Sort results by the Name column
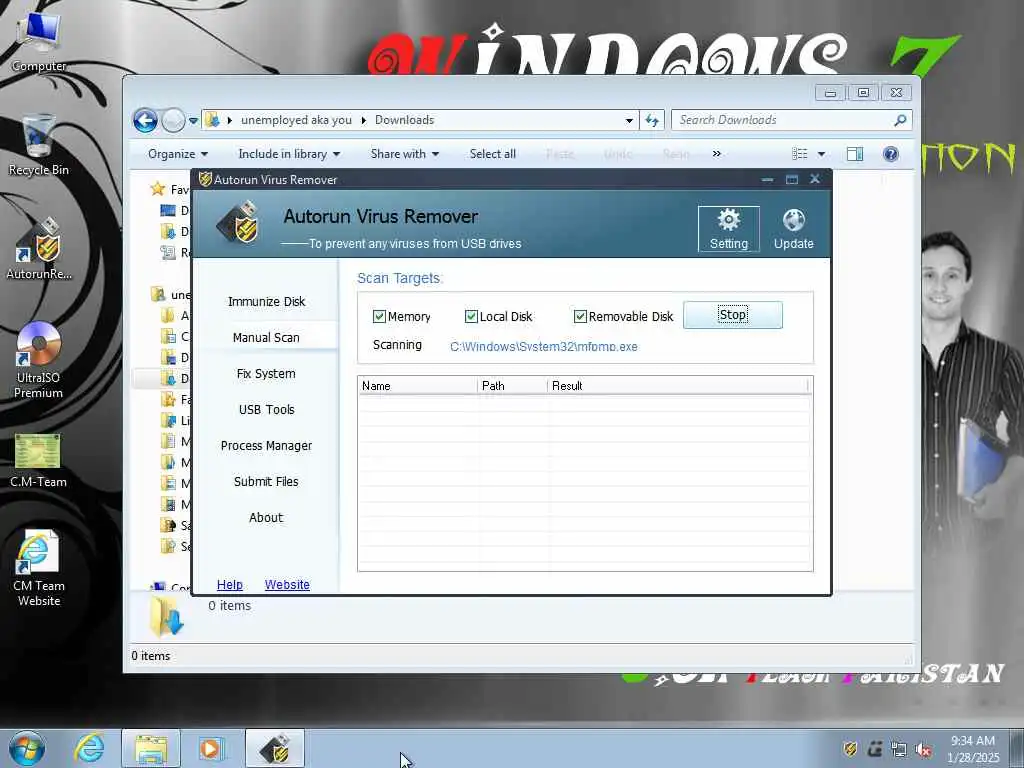Viewport: 1024px width, 768px height. tap(418, 386)
